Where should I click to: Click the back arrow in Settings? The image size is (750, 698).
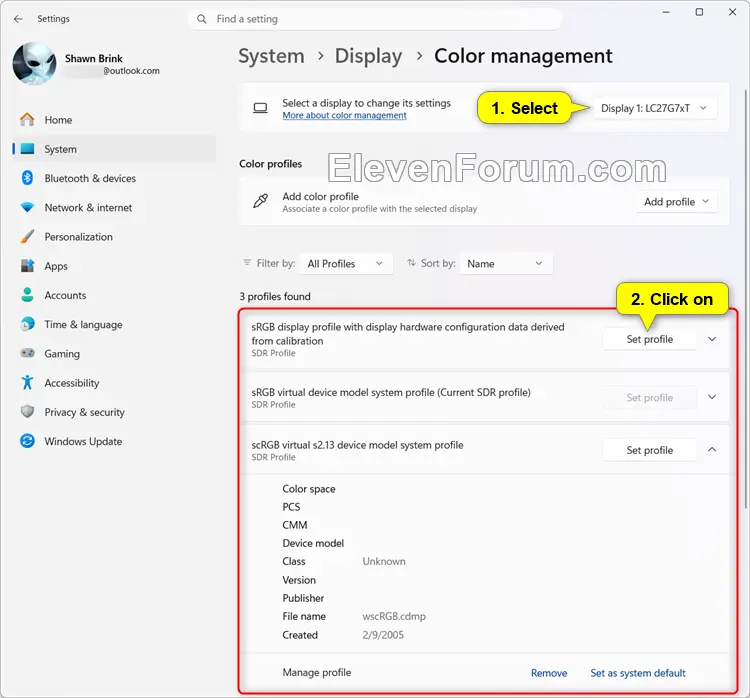coord(18,19)
